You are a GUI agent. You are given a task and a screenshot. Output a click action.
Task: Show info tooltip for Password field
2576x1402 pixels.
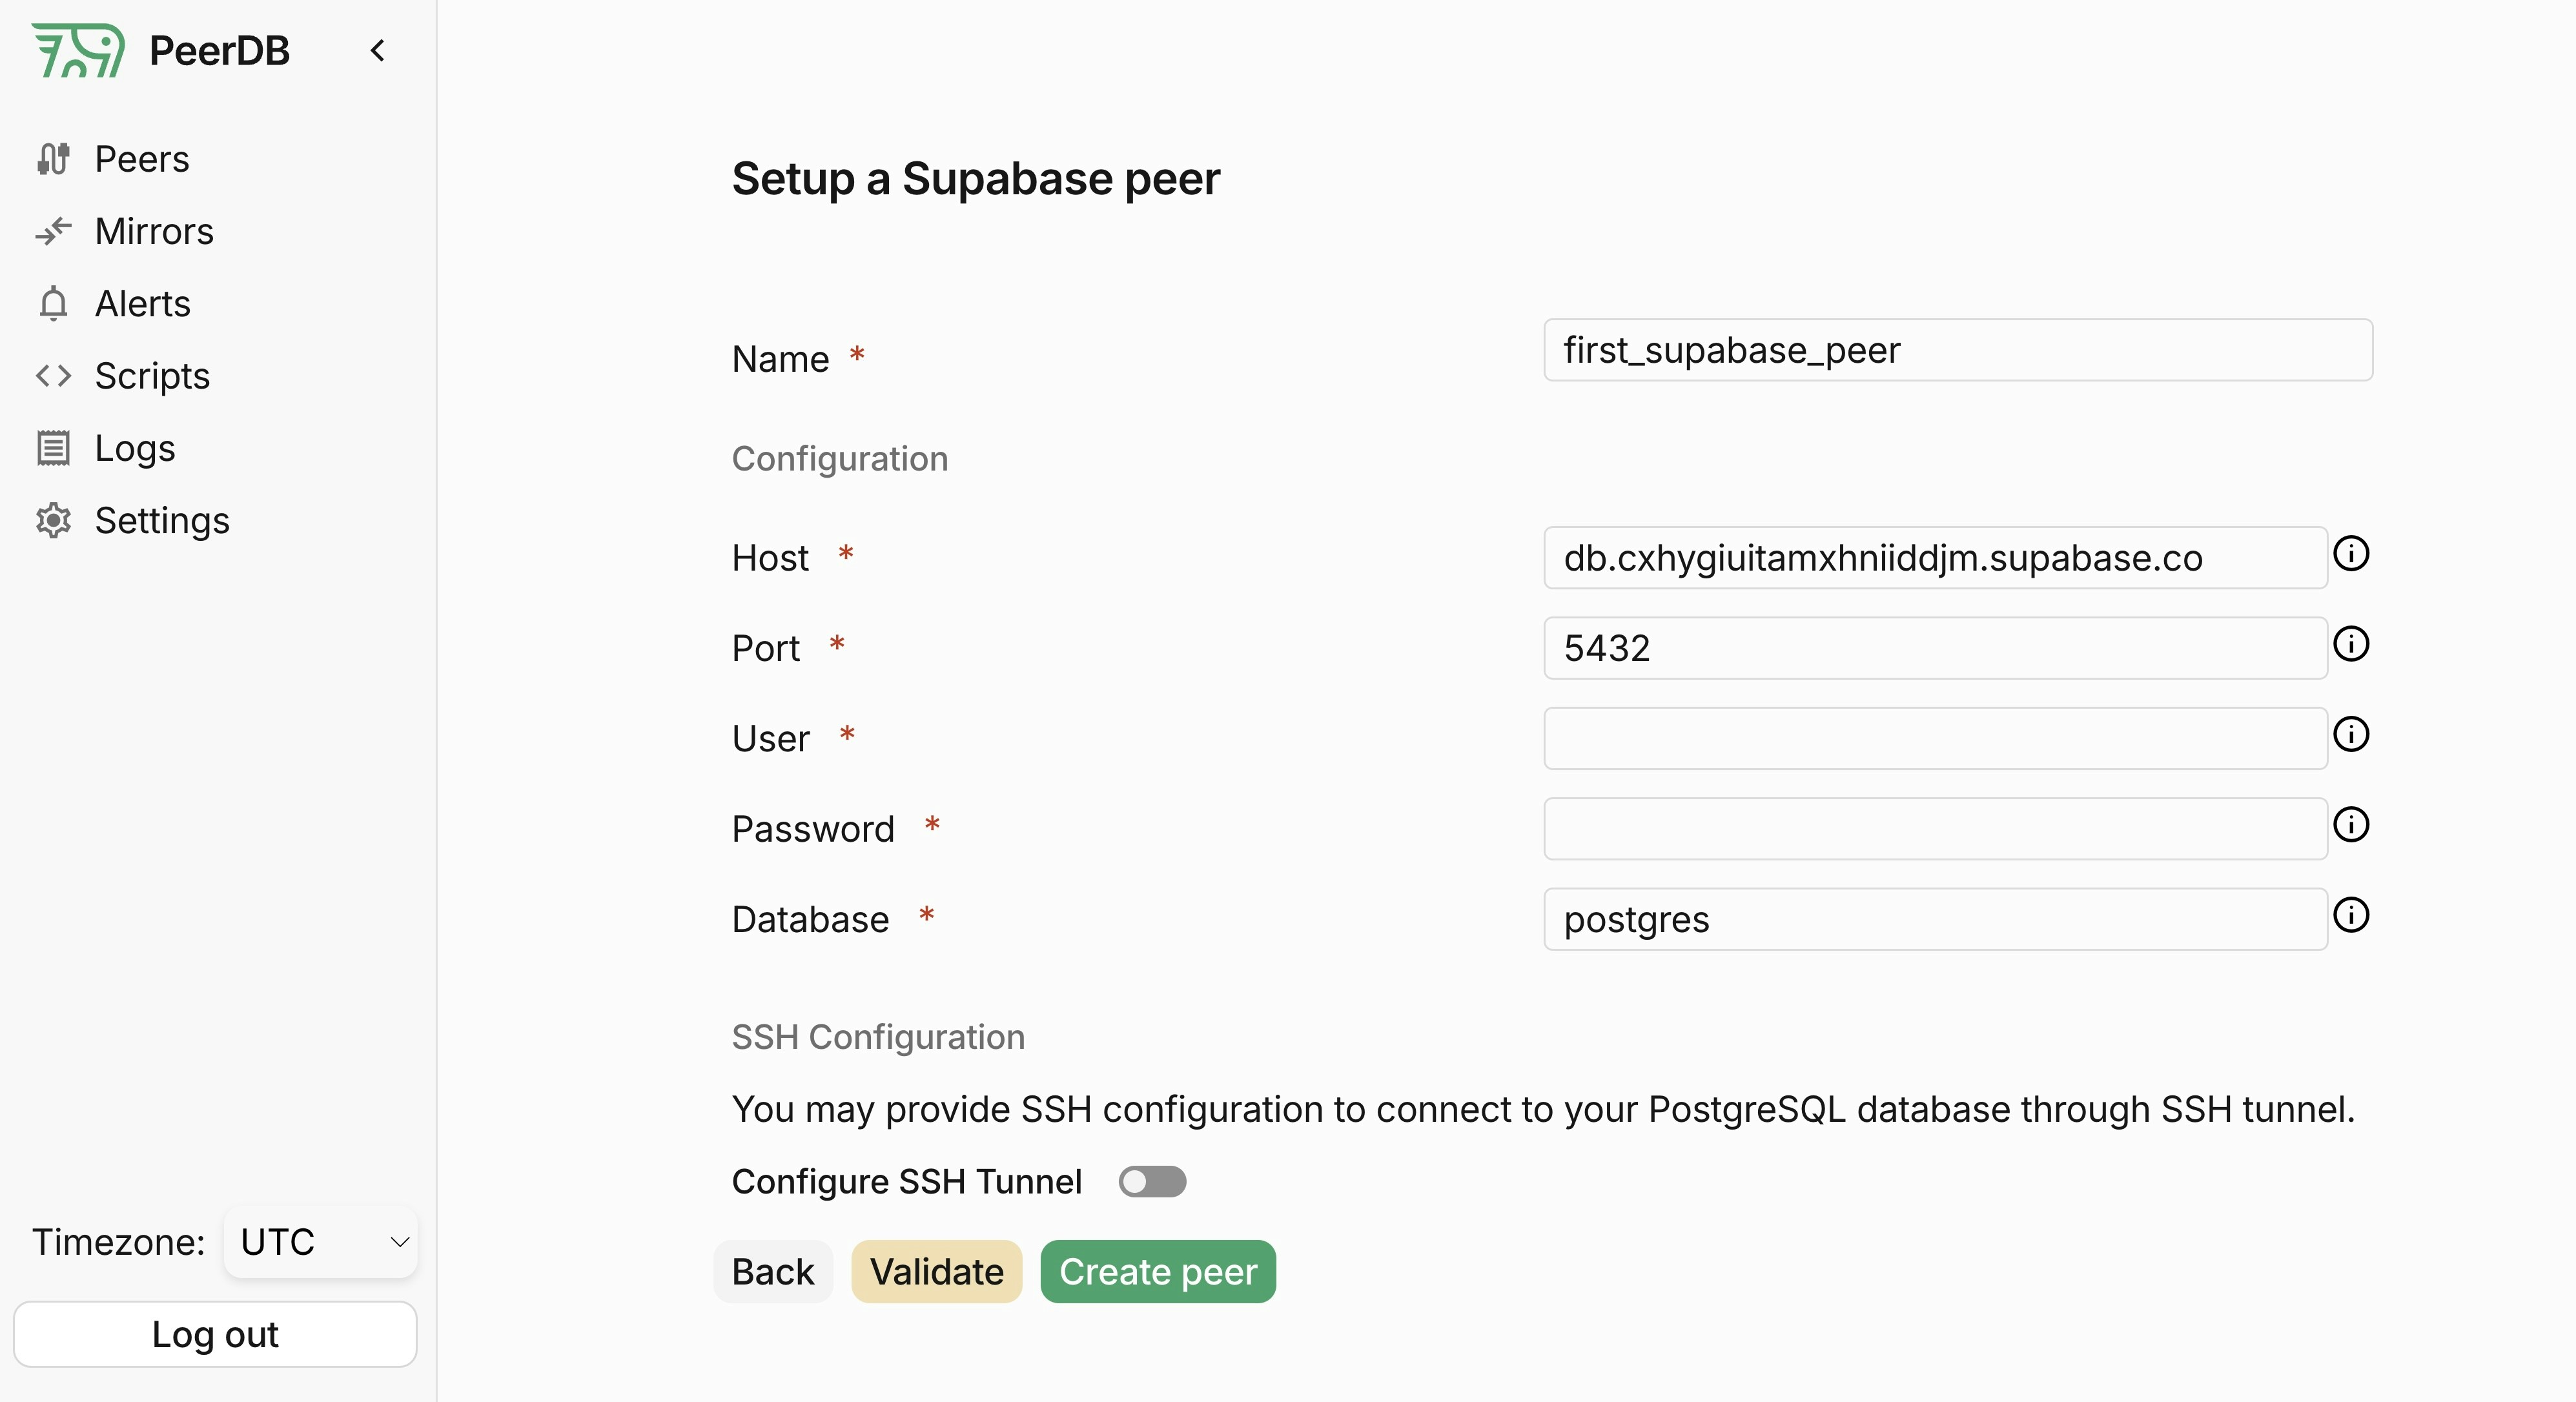point(2351,824)
